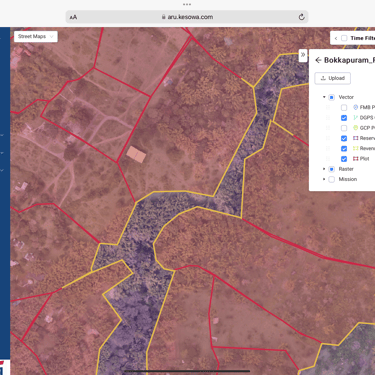Screen dimensions: 375x375
Task: Click the DGPS layer line icon
Action: [x=355, y=118]
